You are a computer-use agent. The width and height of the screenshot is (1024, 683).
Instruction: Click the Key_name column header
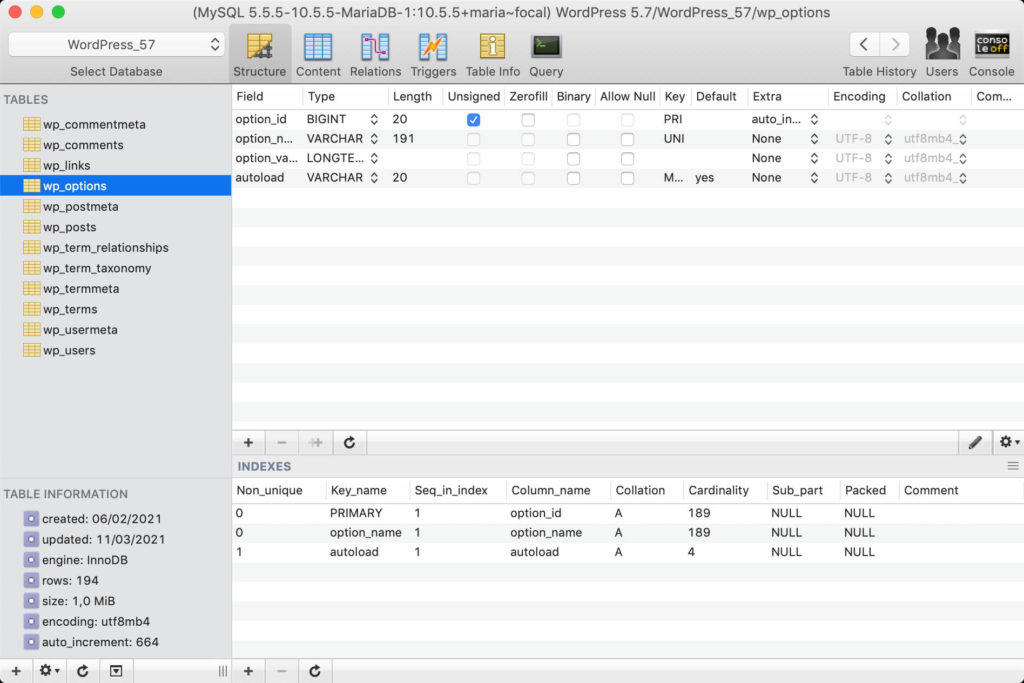pyautogui.click(x=368, y=490)
